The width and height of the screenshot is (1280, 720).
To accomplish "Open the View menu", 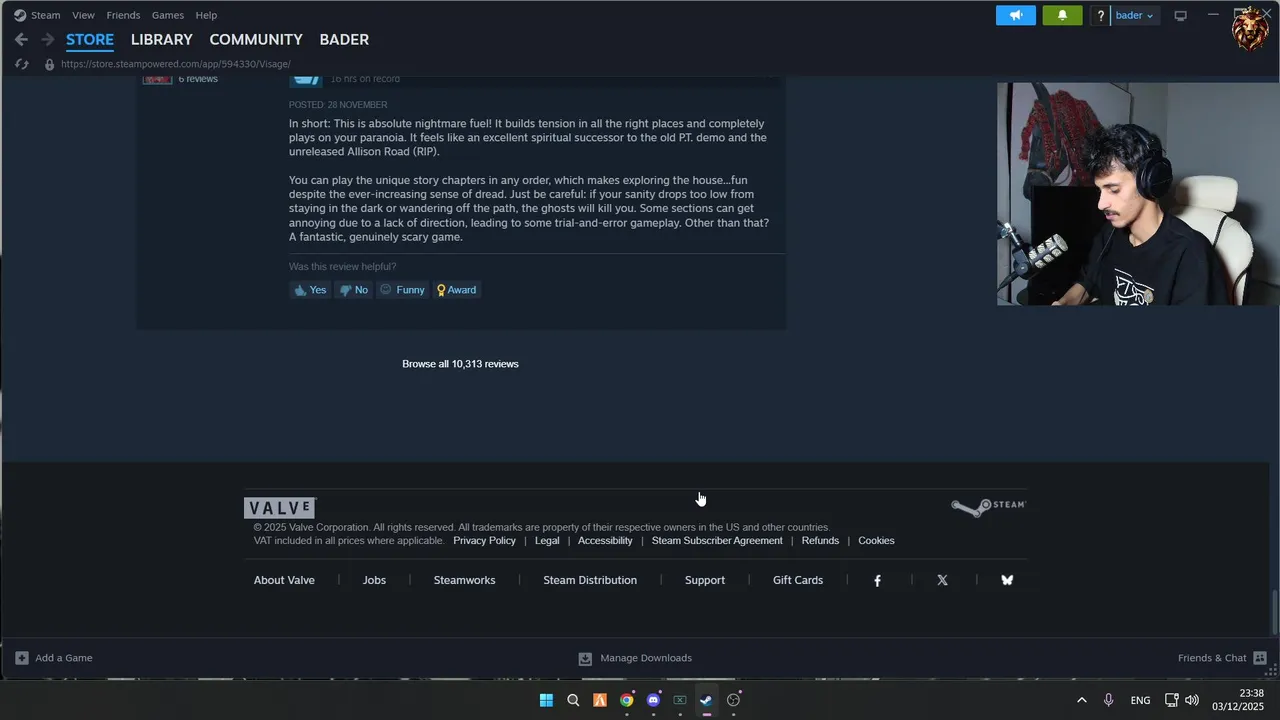I will click(x=83, y=15).
